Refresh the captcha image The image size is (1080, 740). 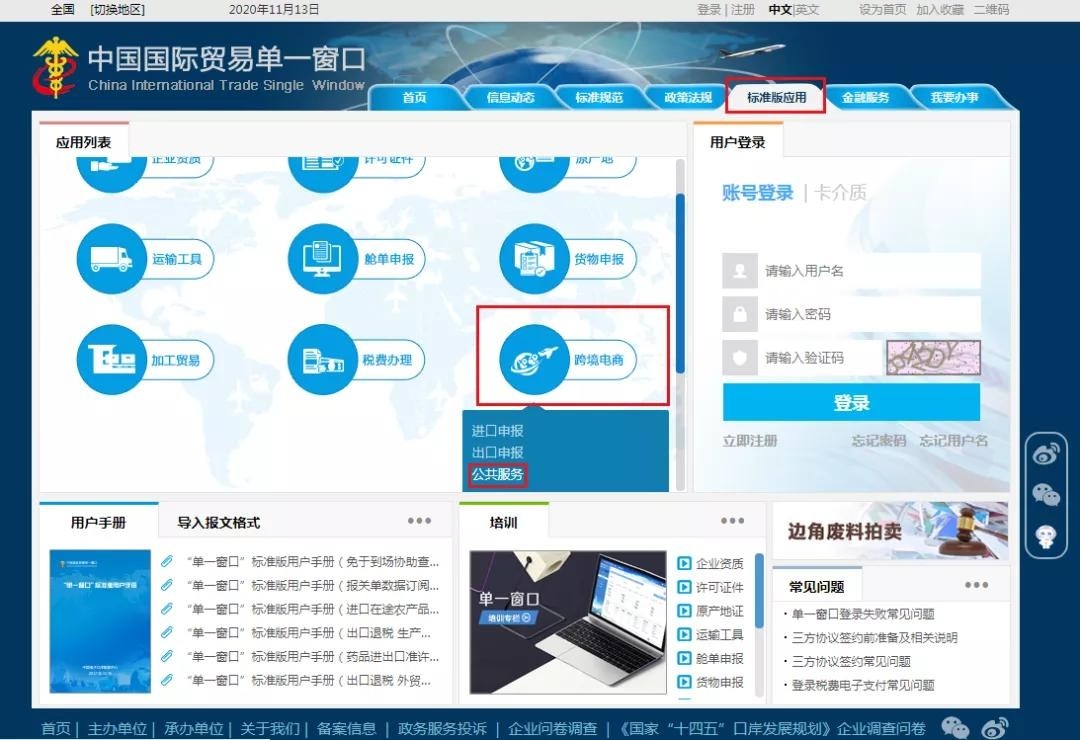(x=933, y=358)
